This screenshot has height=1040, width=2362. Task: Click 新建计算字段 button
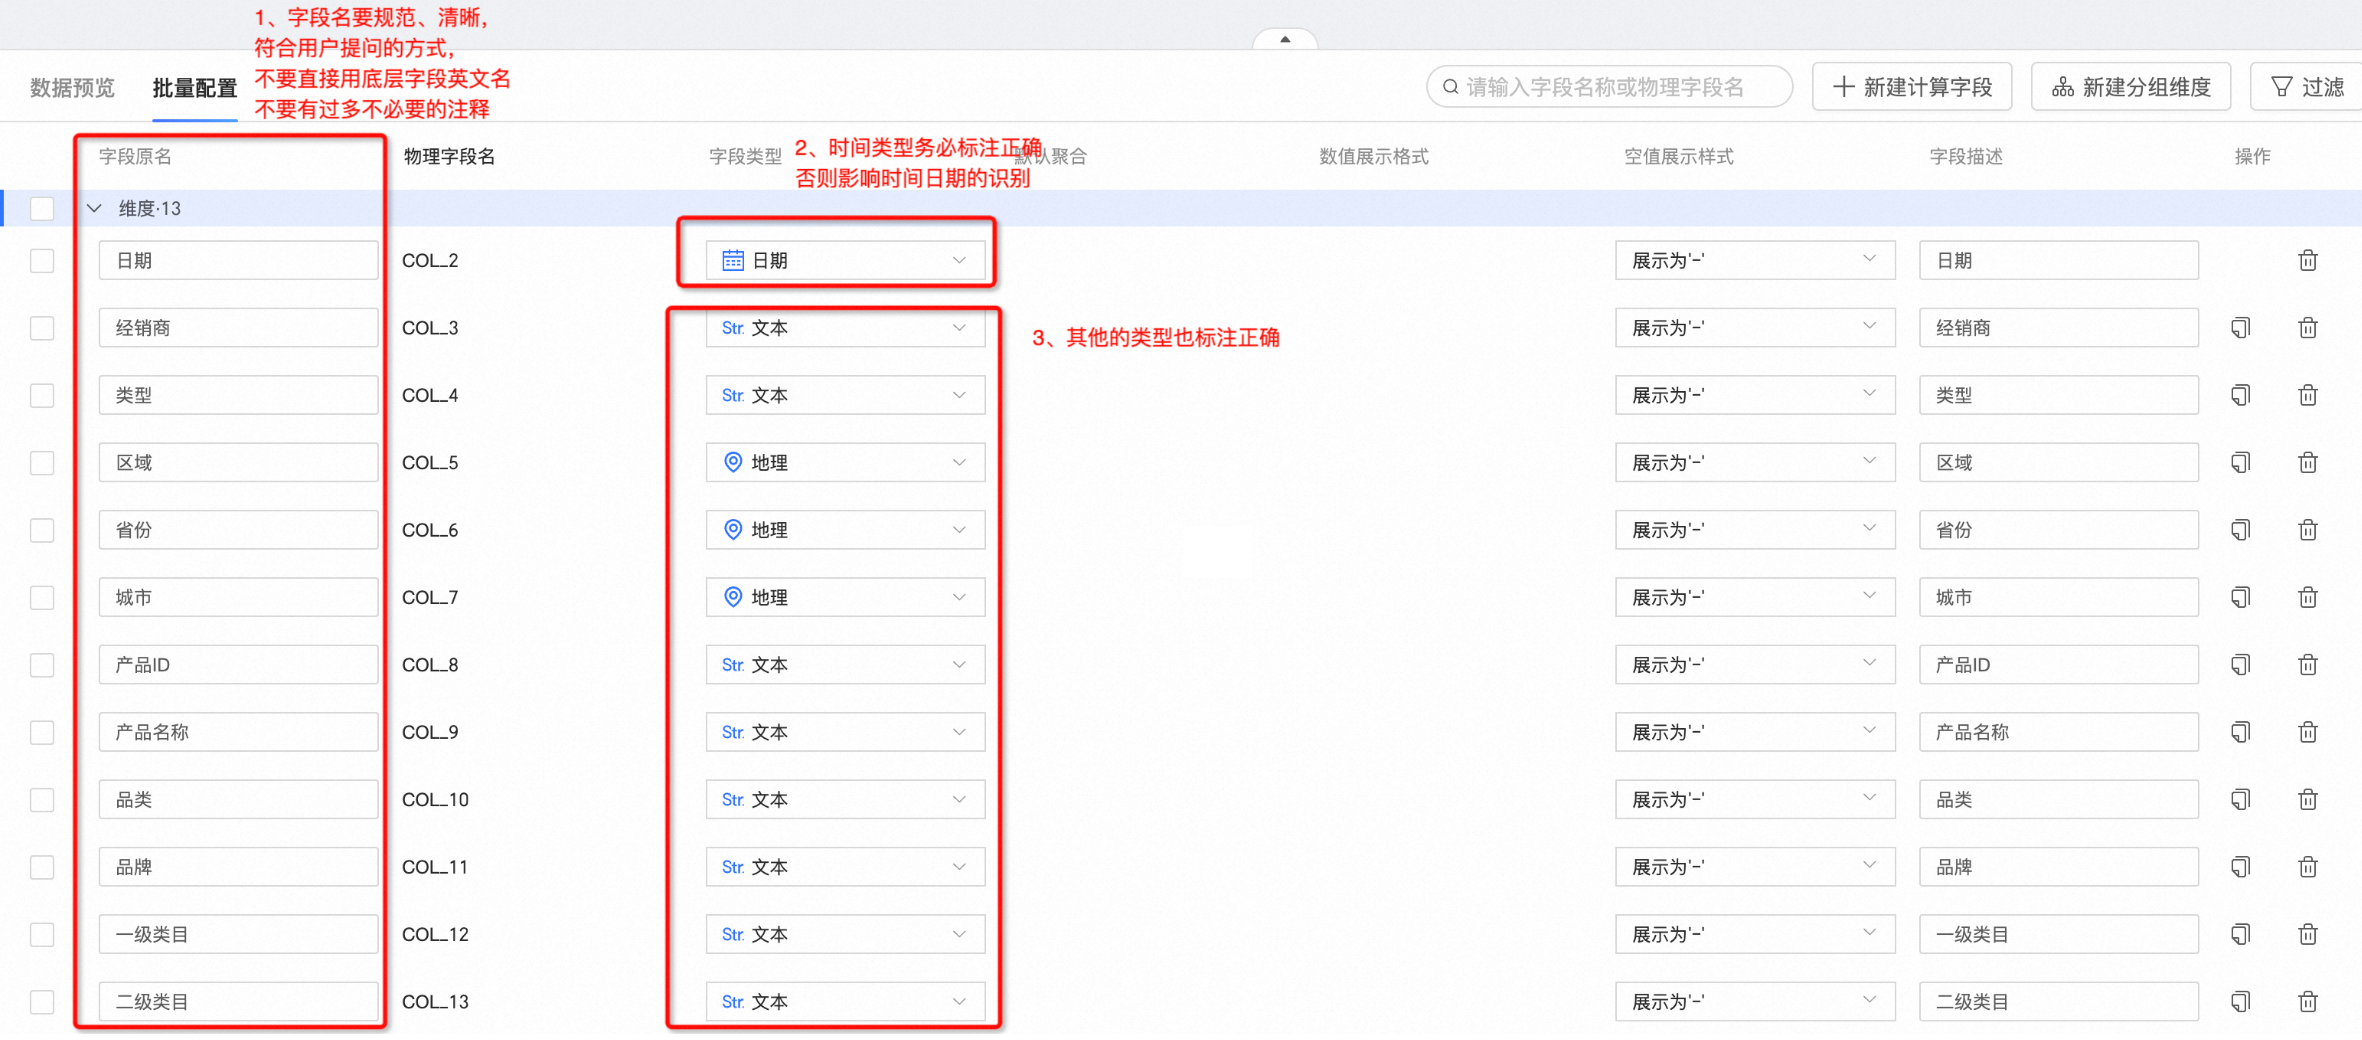click(x=1913, y=87)
